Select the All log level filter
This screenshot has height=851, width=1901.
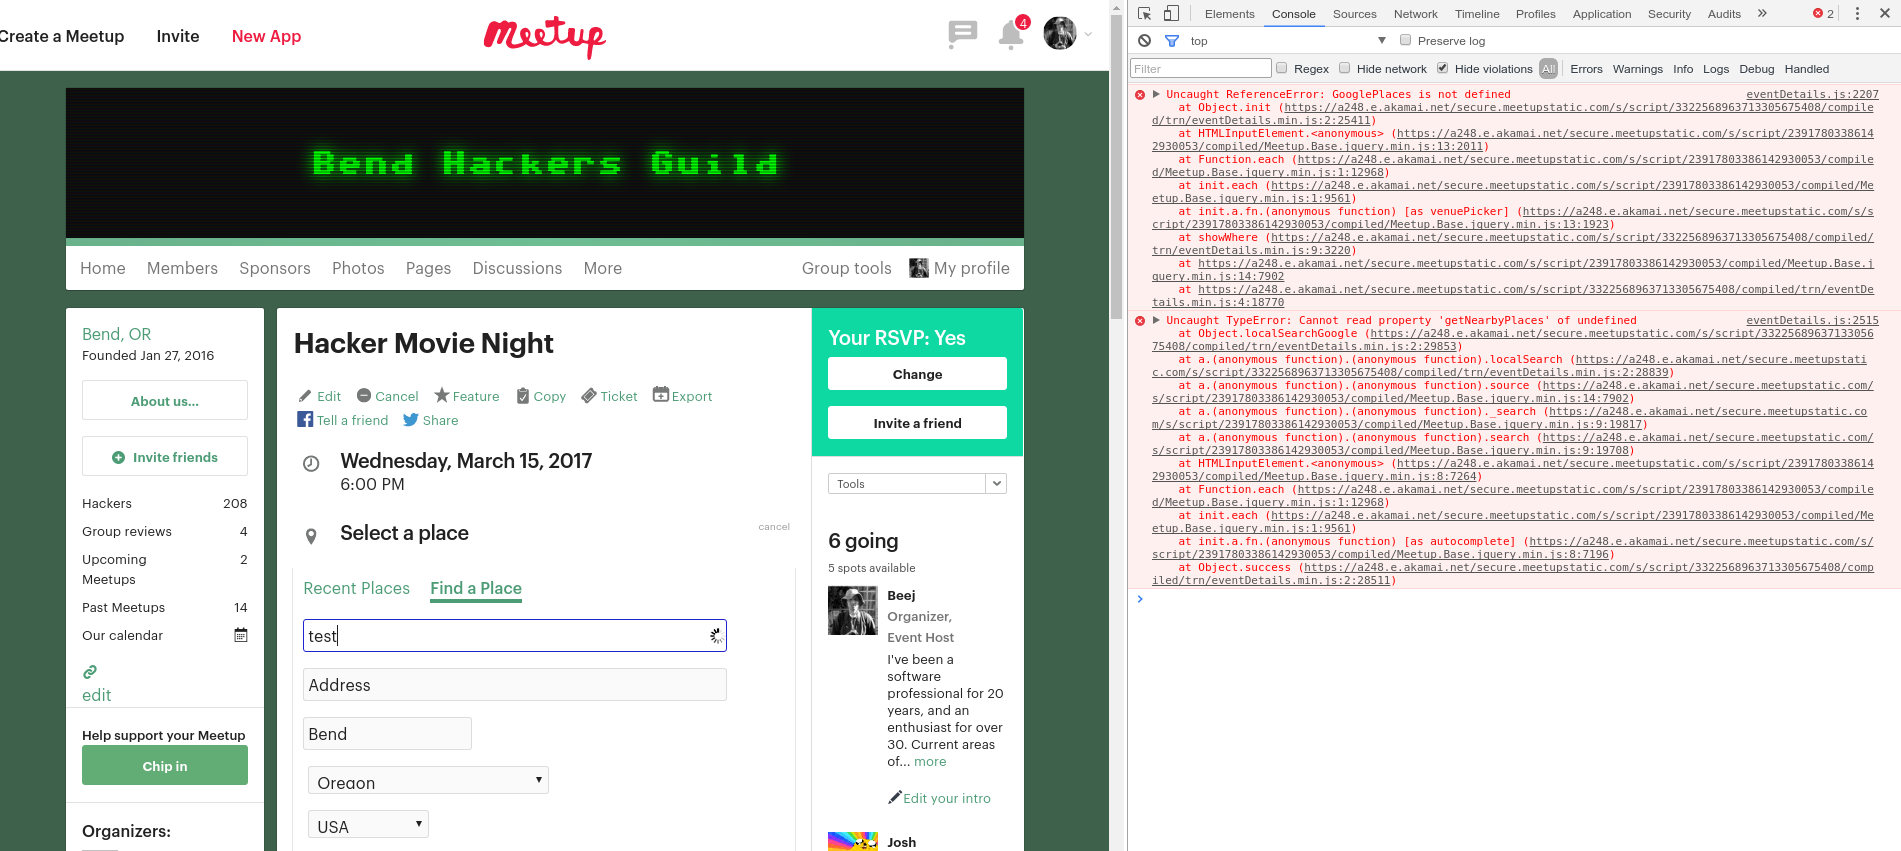pos(1548,69)
